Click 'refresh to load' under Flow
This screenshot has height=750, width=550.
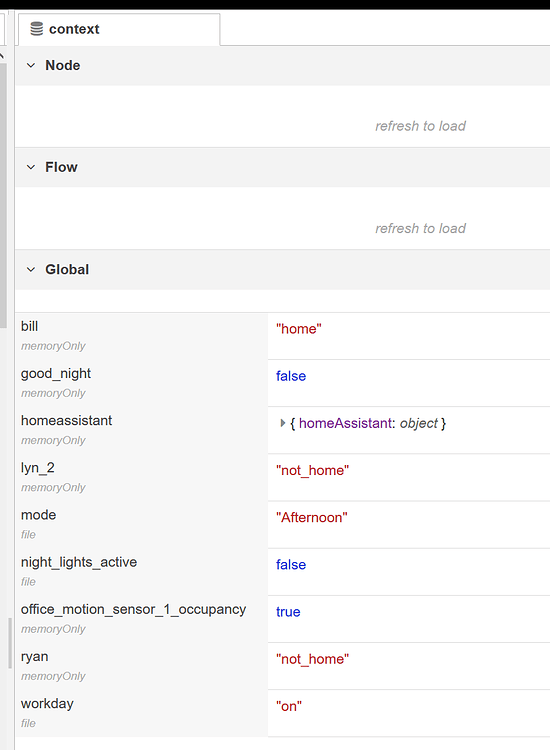420,228
